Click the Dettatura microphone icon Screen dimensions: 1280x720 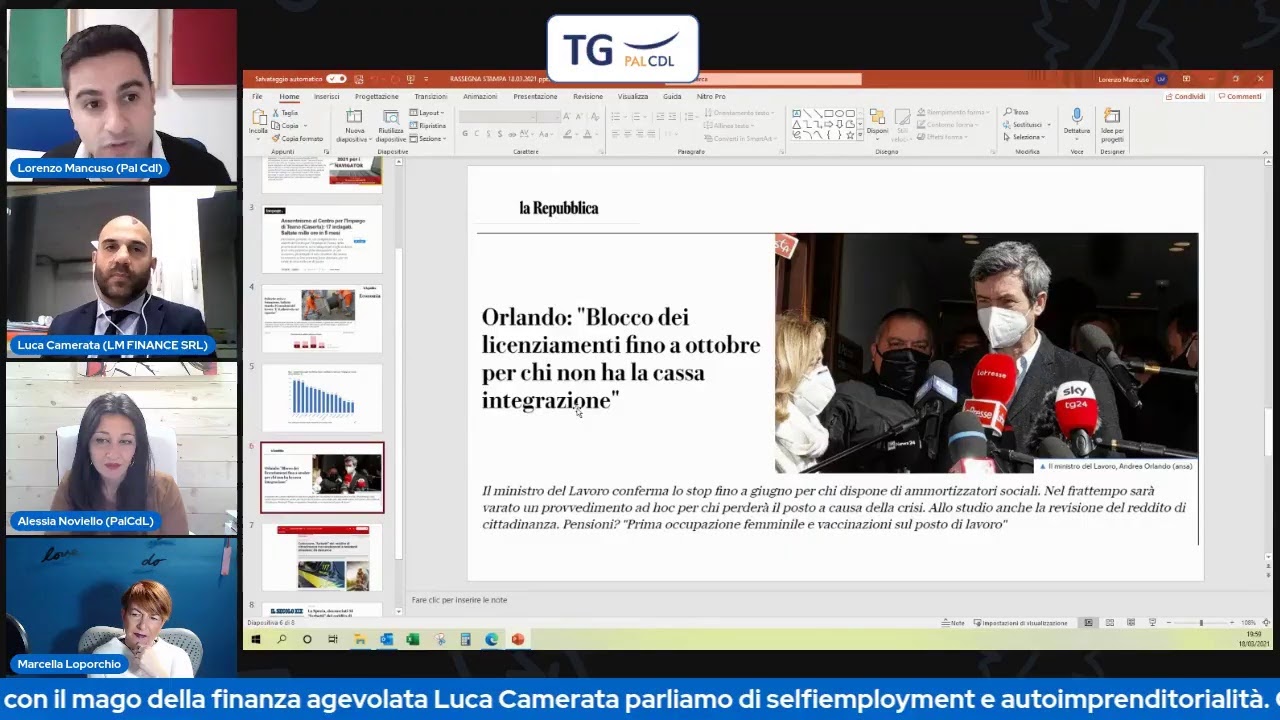click(1077, 116)
